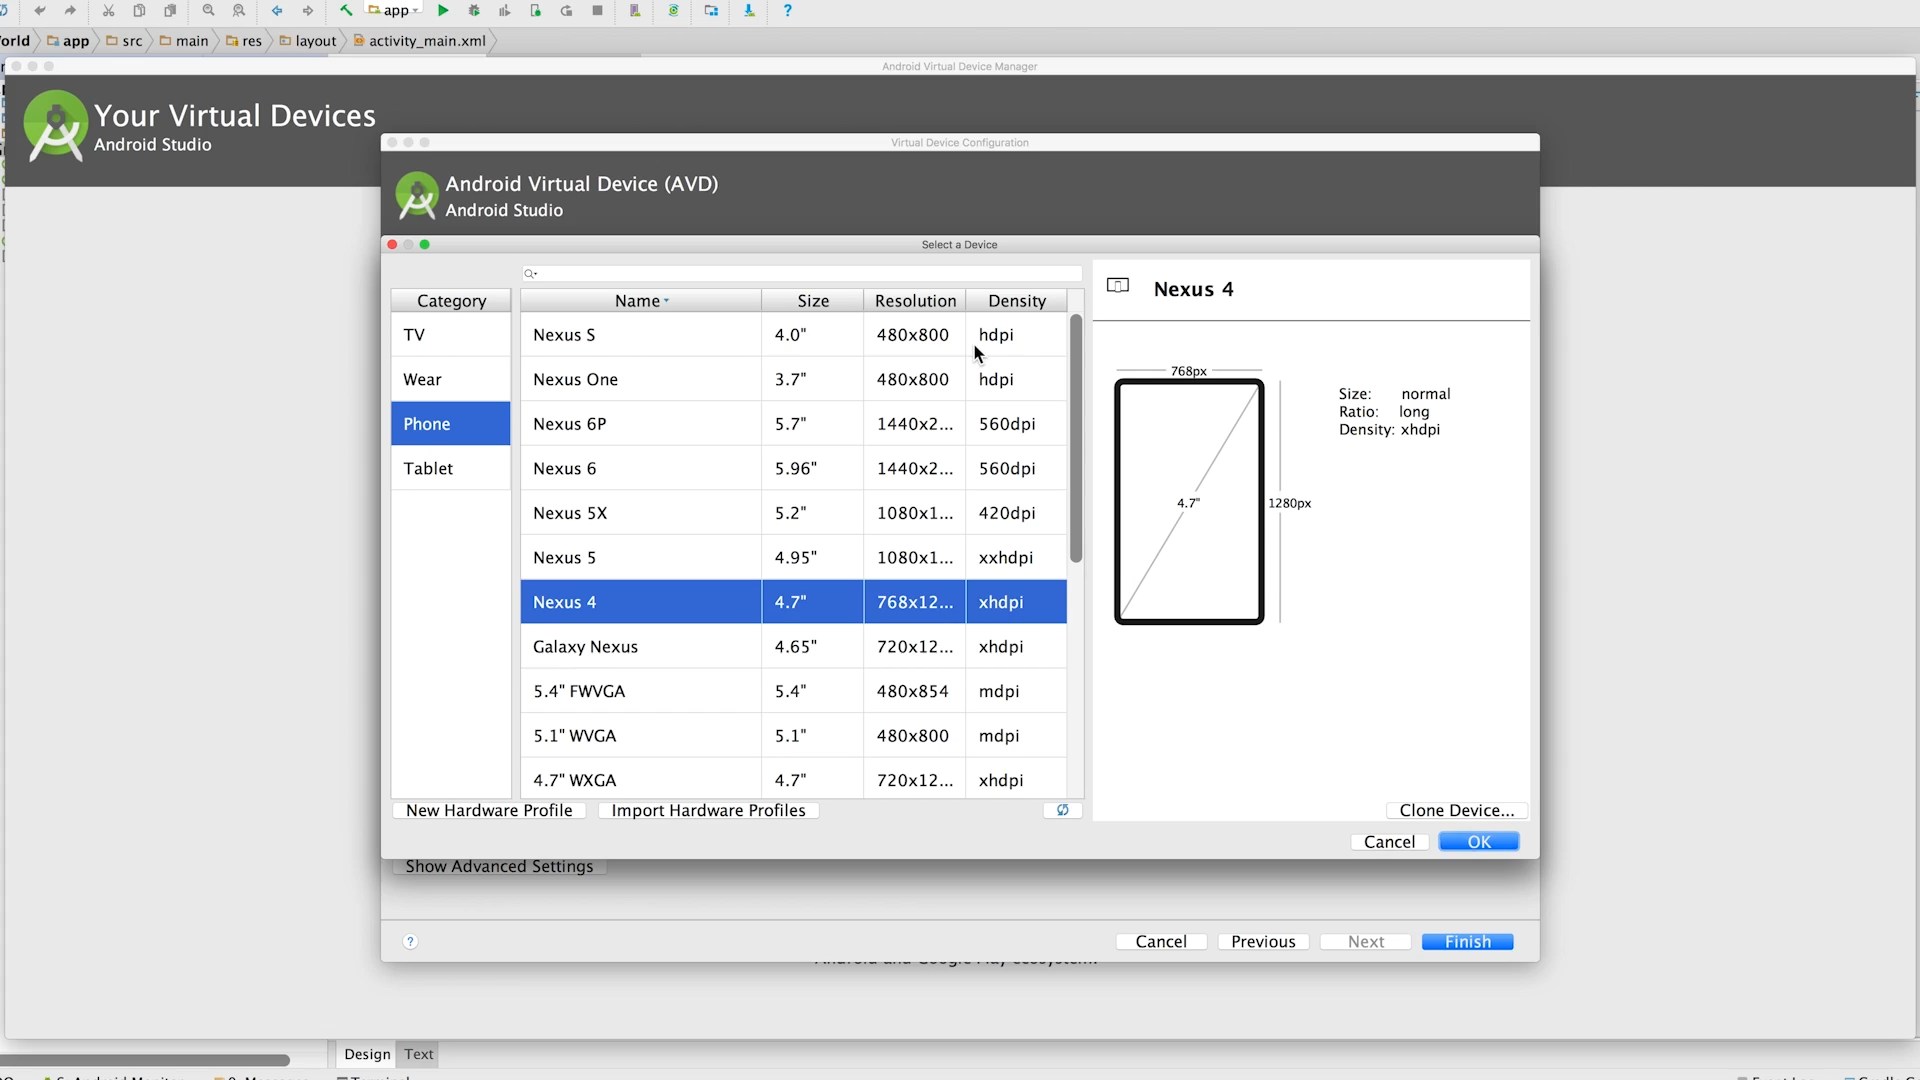
Task: Click the Cut scissors icon
Action: coord(108,11)
